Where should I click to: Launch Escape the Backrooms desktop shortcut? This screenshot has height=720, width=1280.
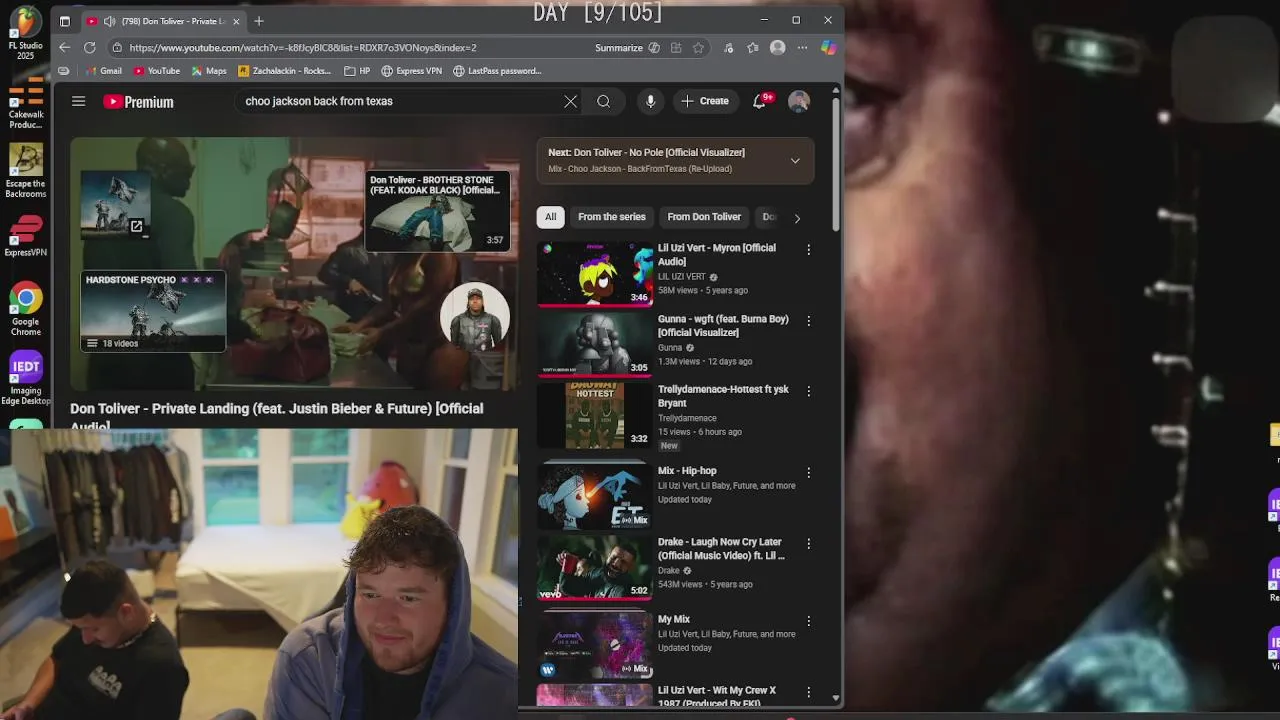click(25, 171)
